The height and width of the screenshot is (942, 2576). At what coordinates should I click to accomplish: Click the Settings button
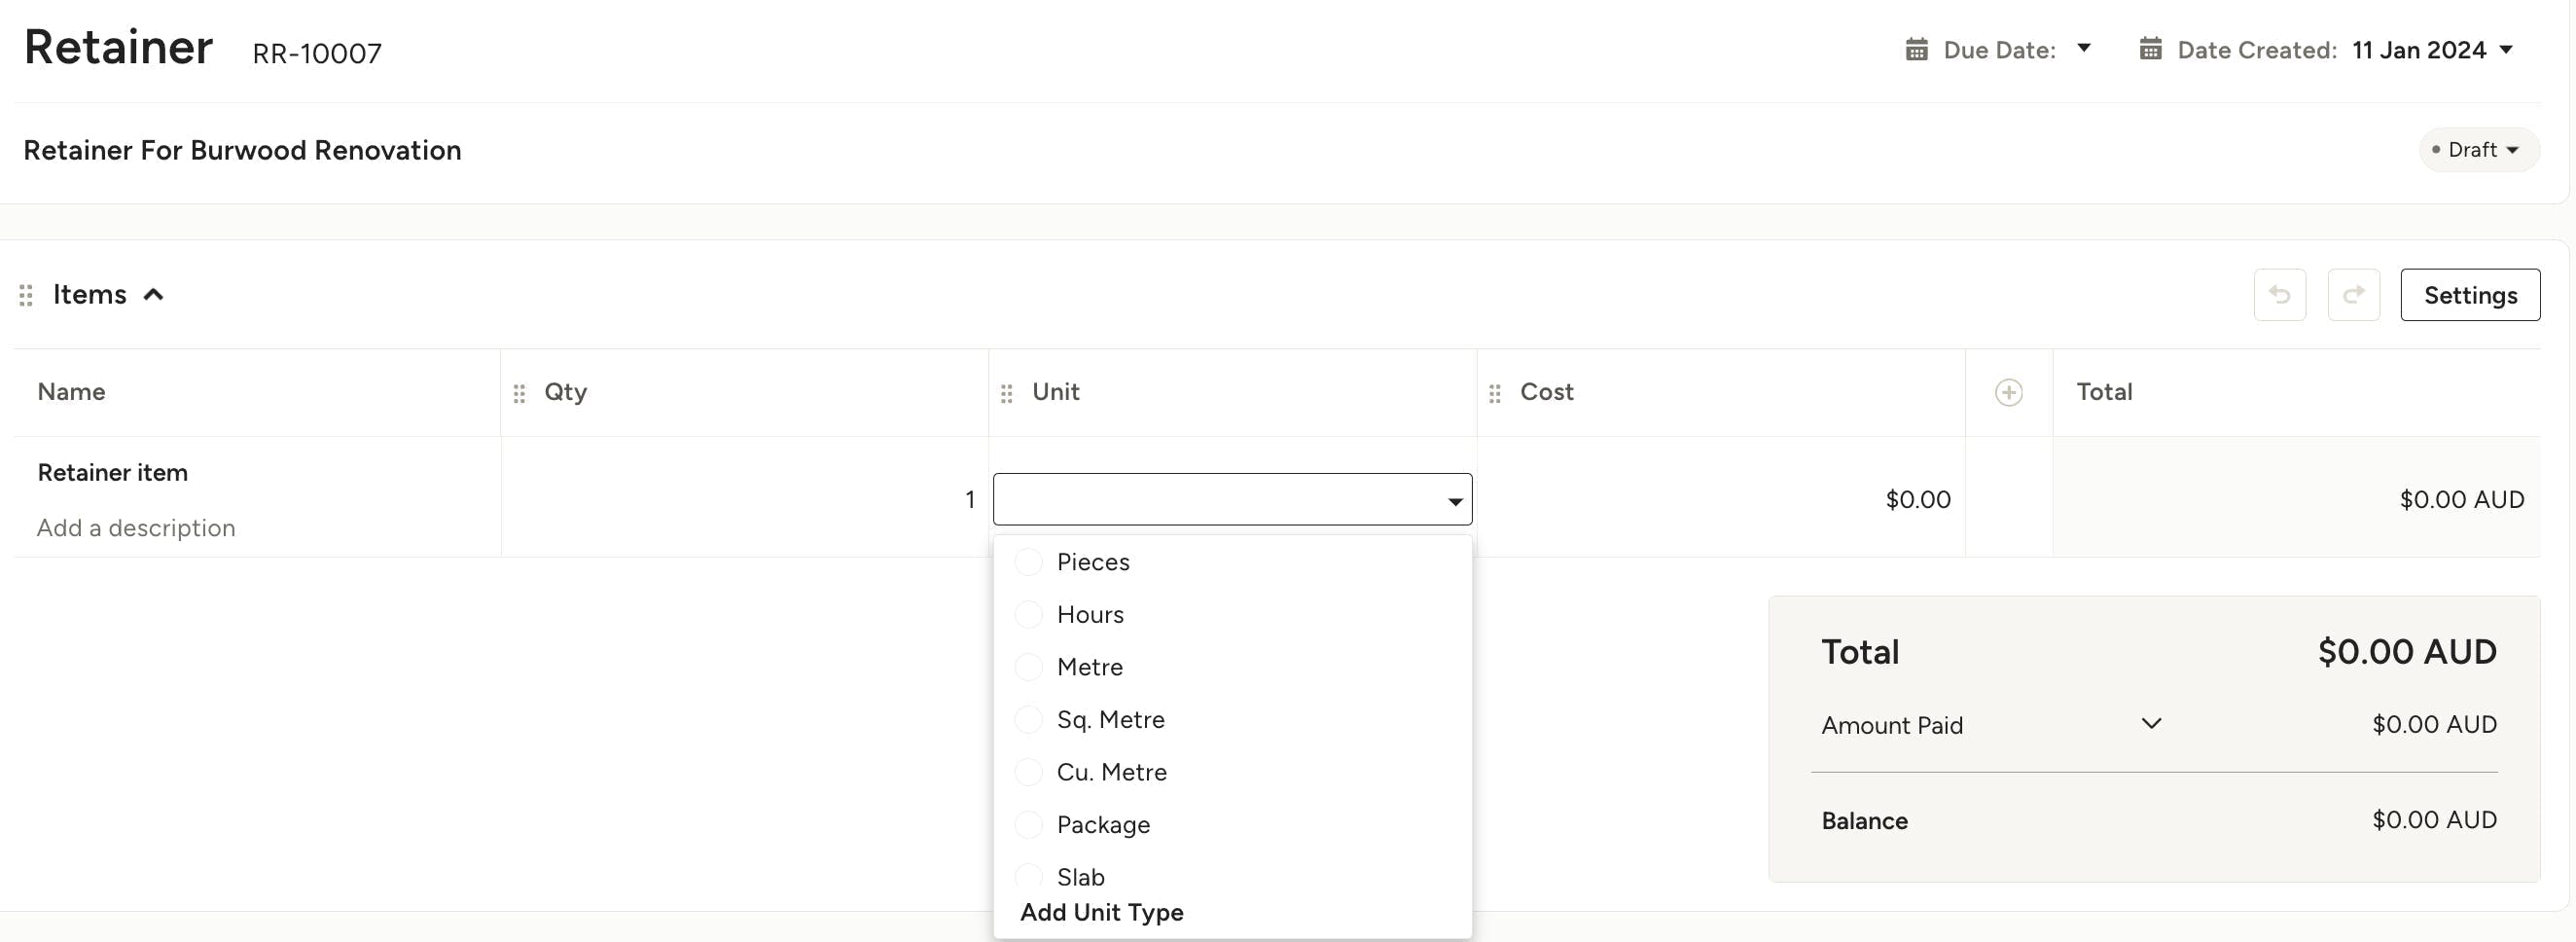[2470, 295]
